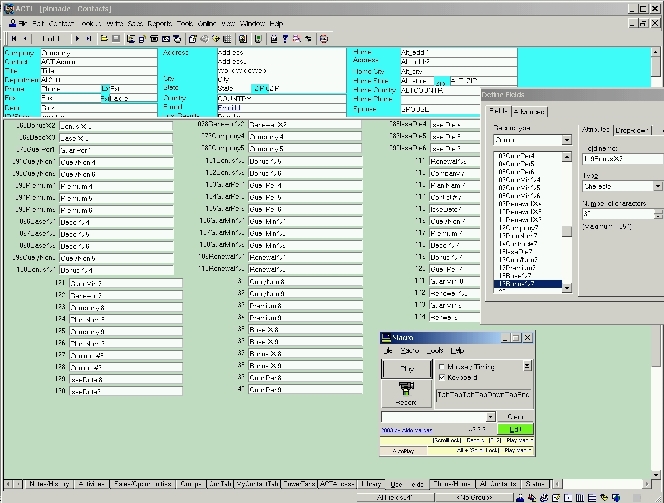Open the Reports menu
Screen dimensions: 664x503
160,24
